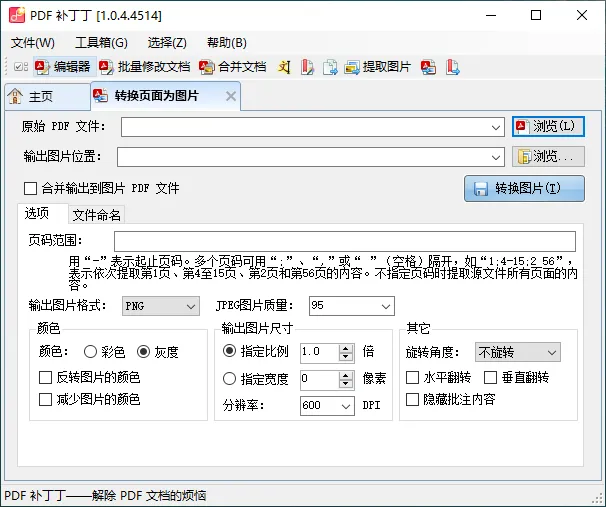Enable 隐藏批注内容 checkbox
Viewport: 606px width, 507px height.
coord(412,399)
